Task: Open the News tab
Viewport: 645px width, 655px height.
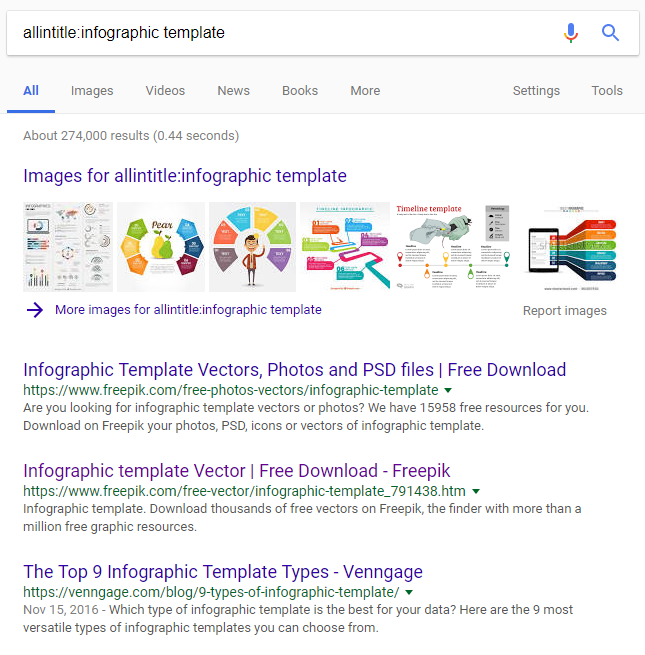Action: tap(234, 91)
